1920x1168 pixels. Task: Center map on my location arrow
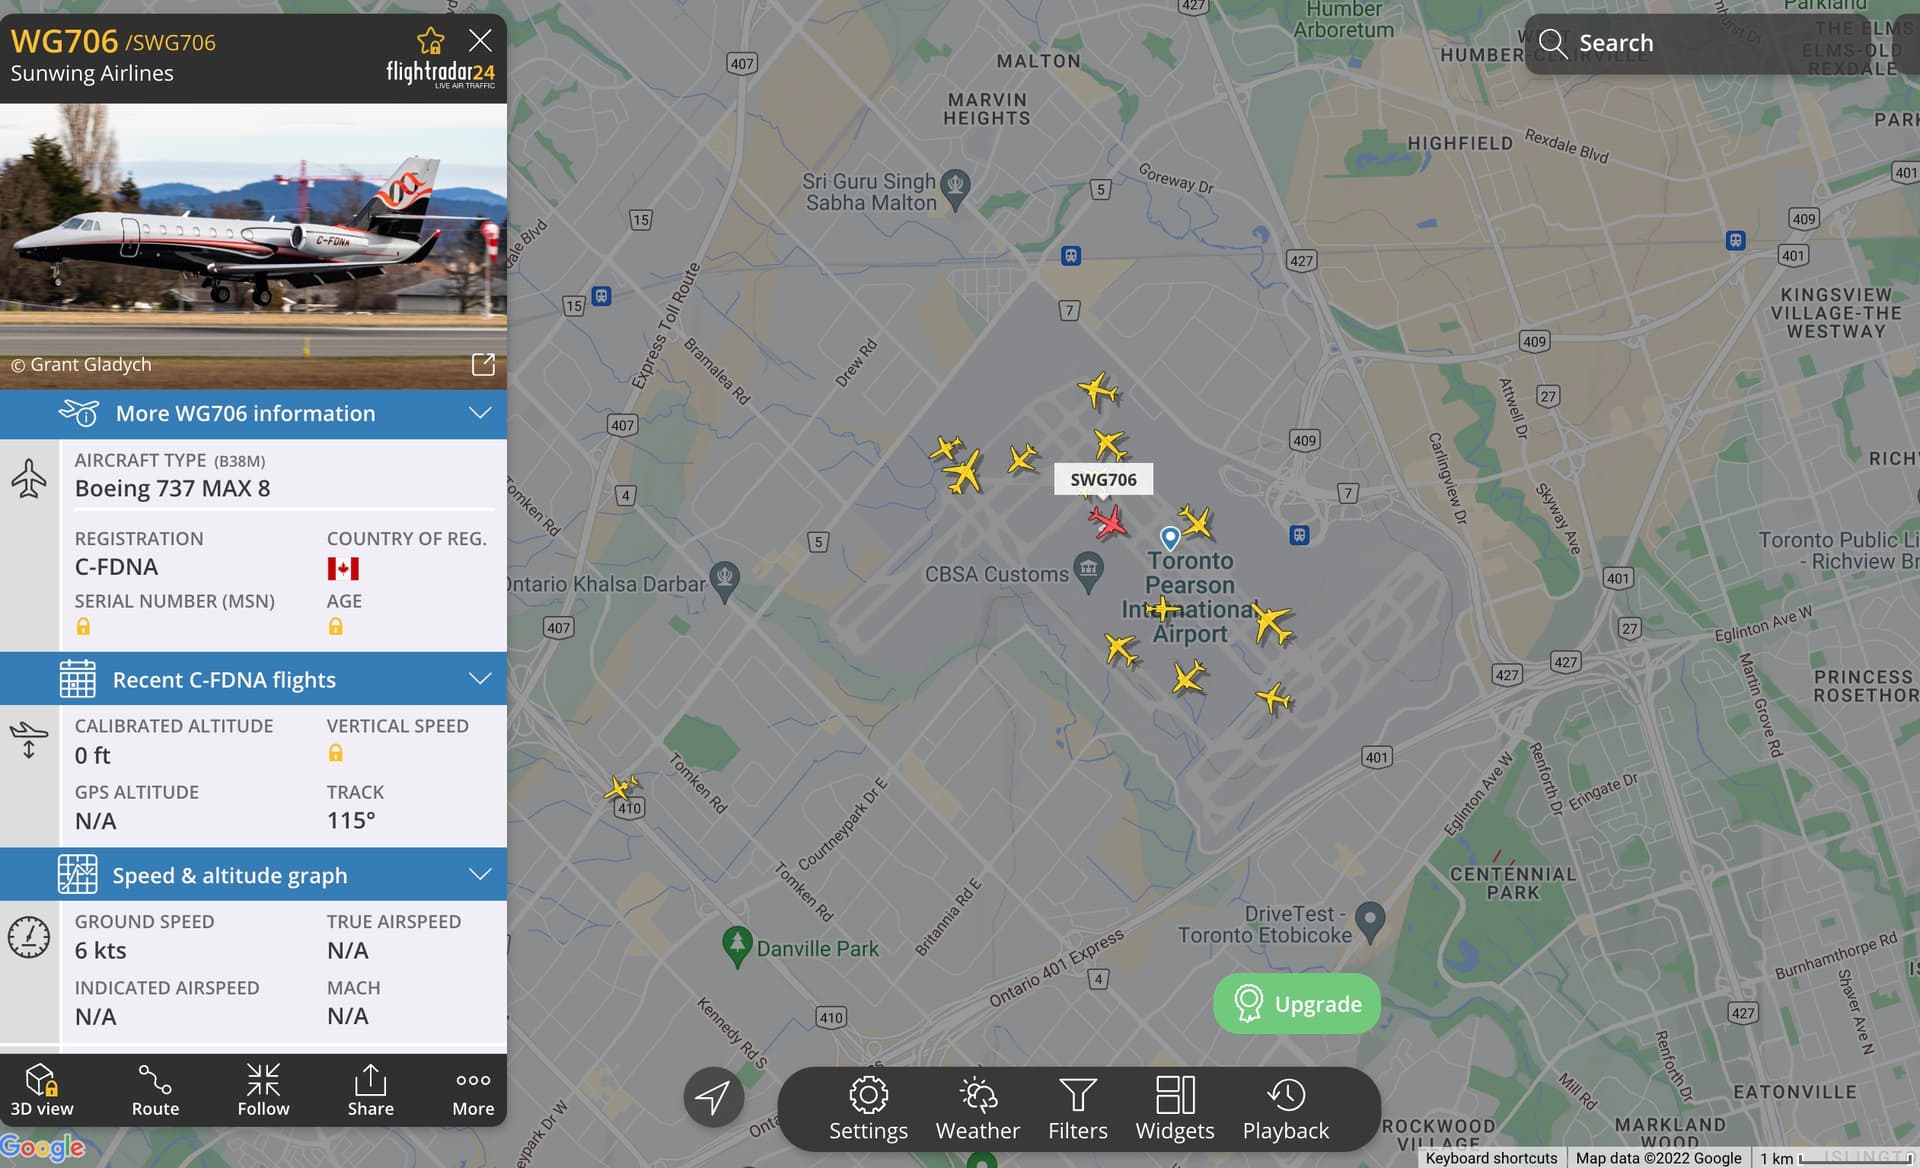(713, 1097)
